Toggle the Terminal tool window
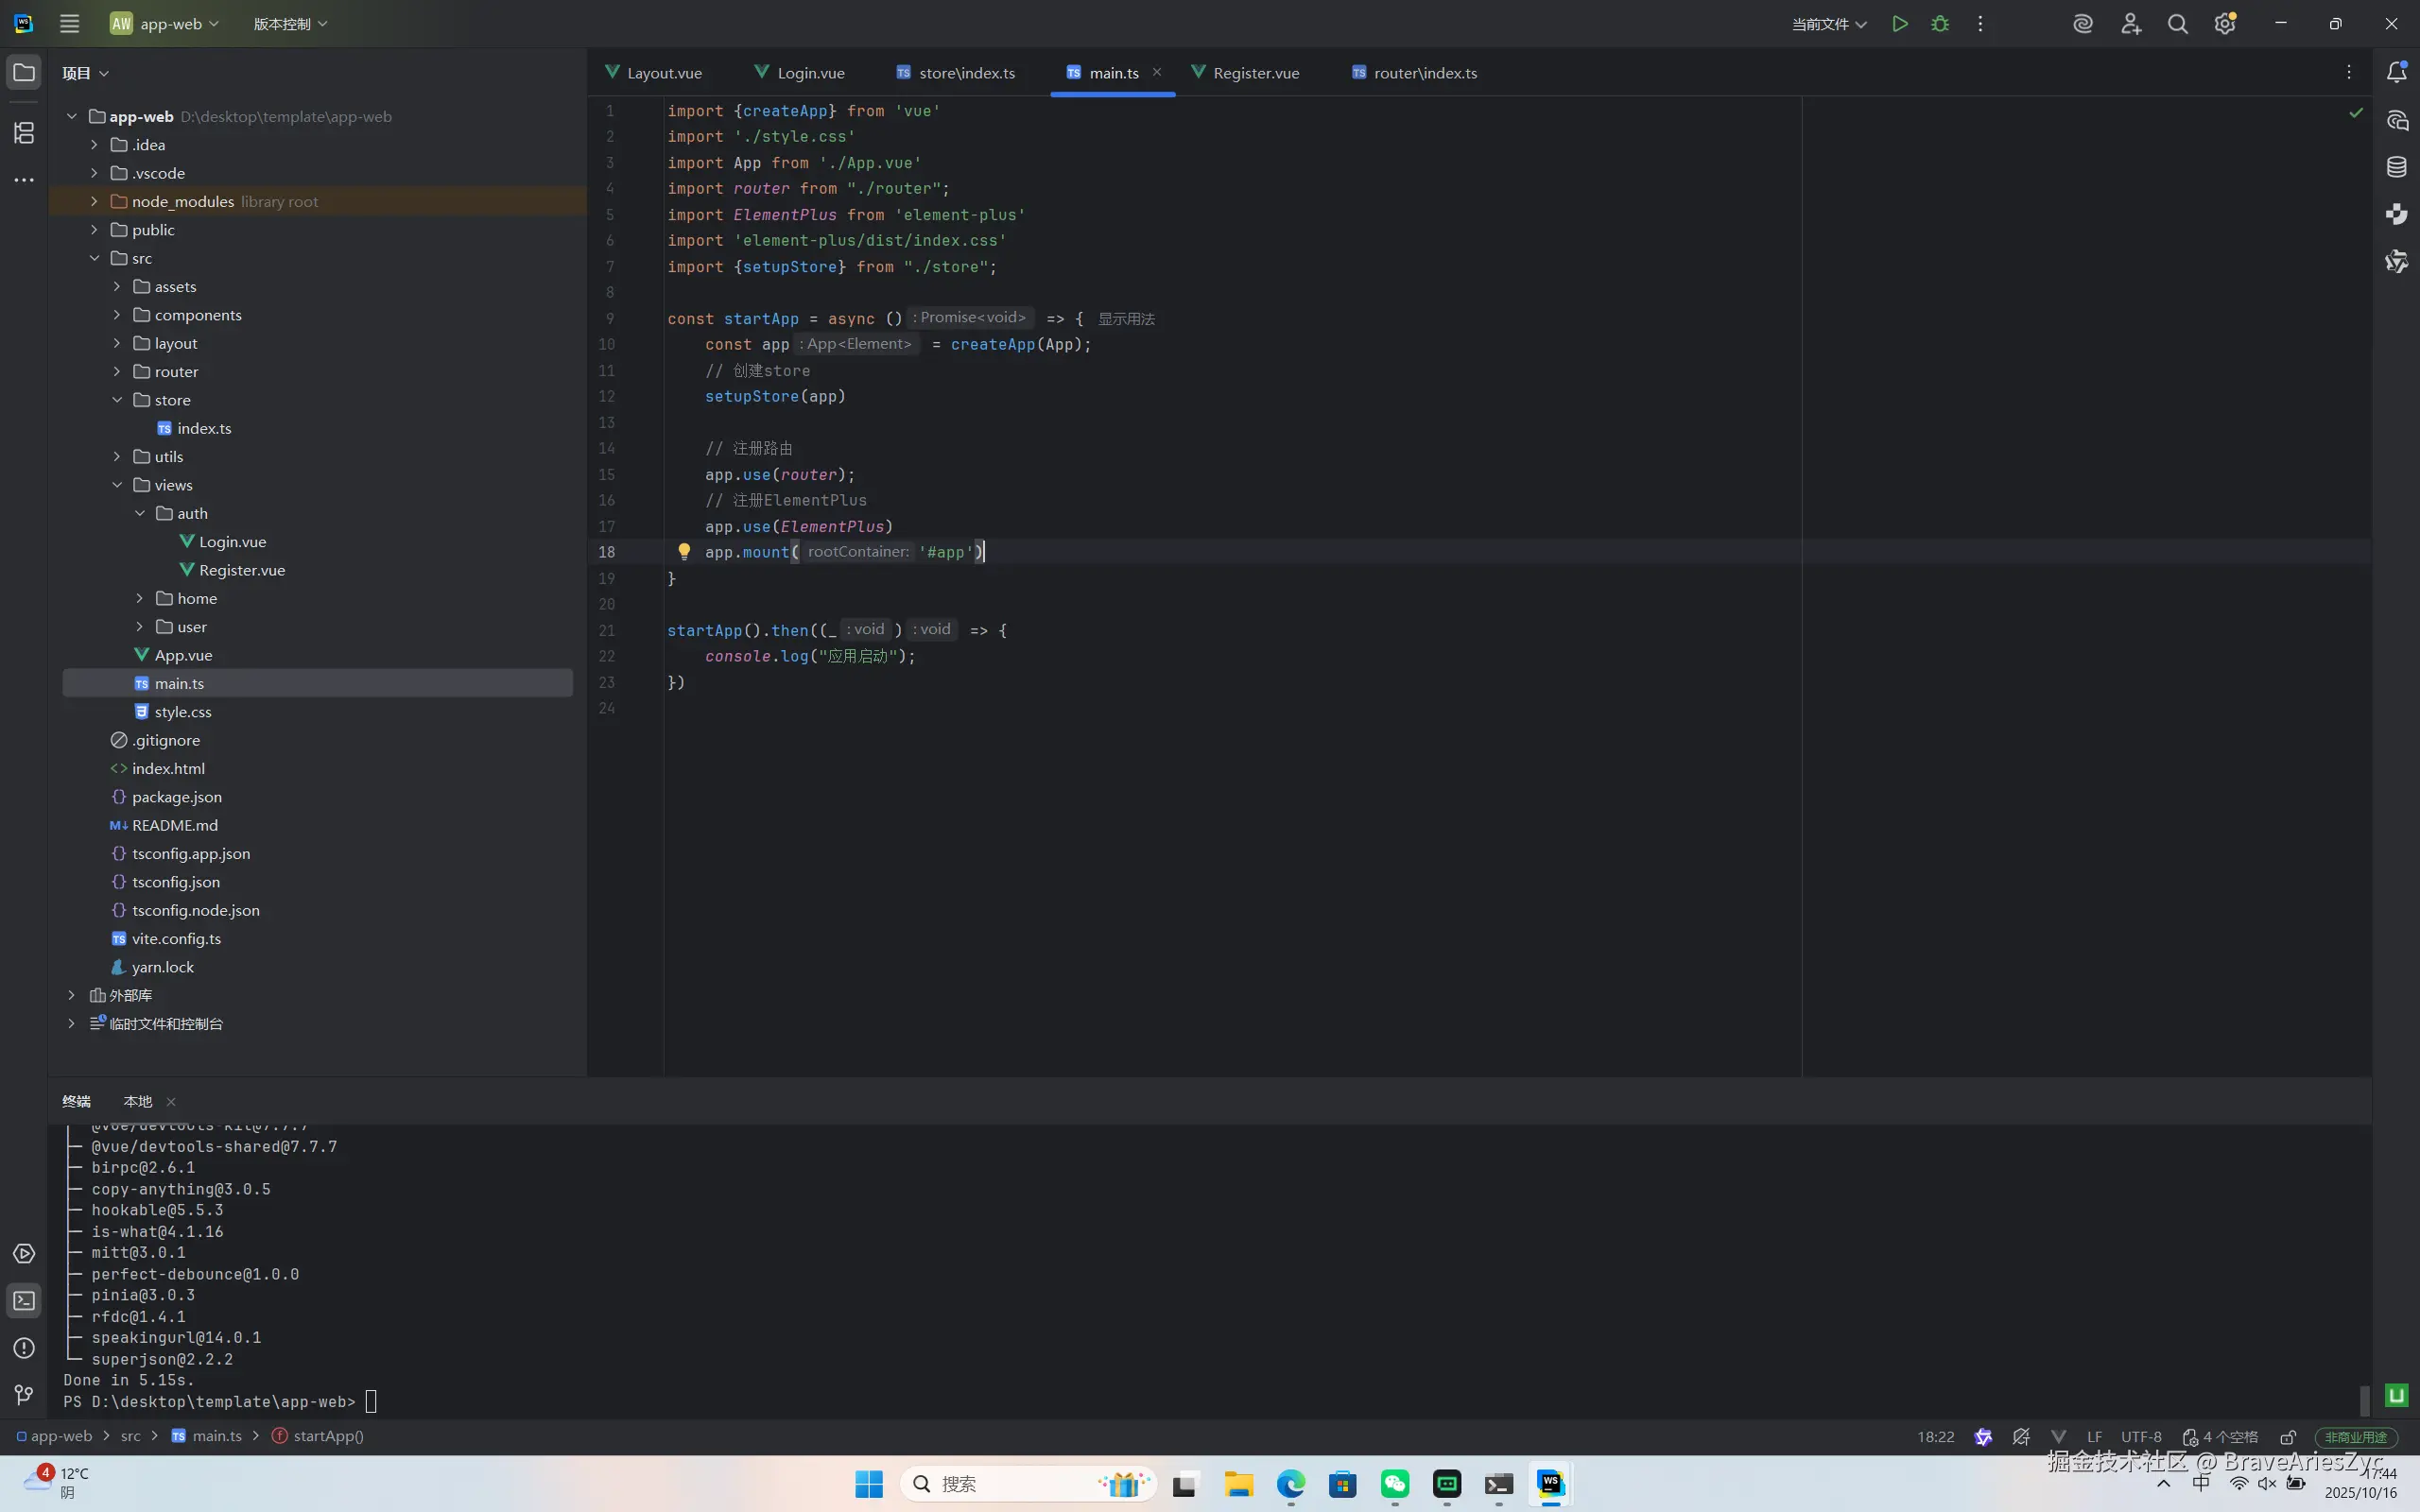Viewport: 2420px width, 1512px height. click(24, 1300)
